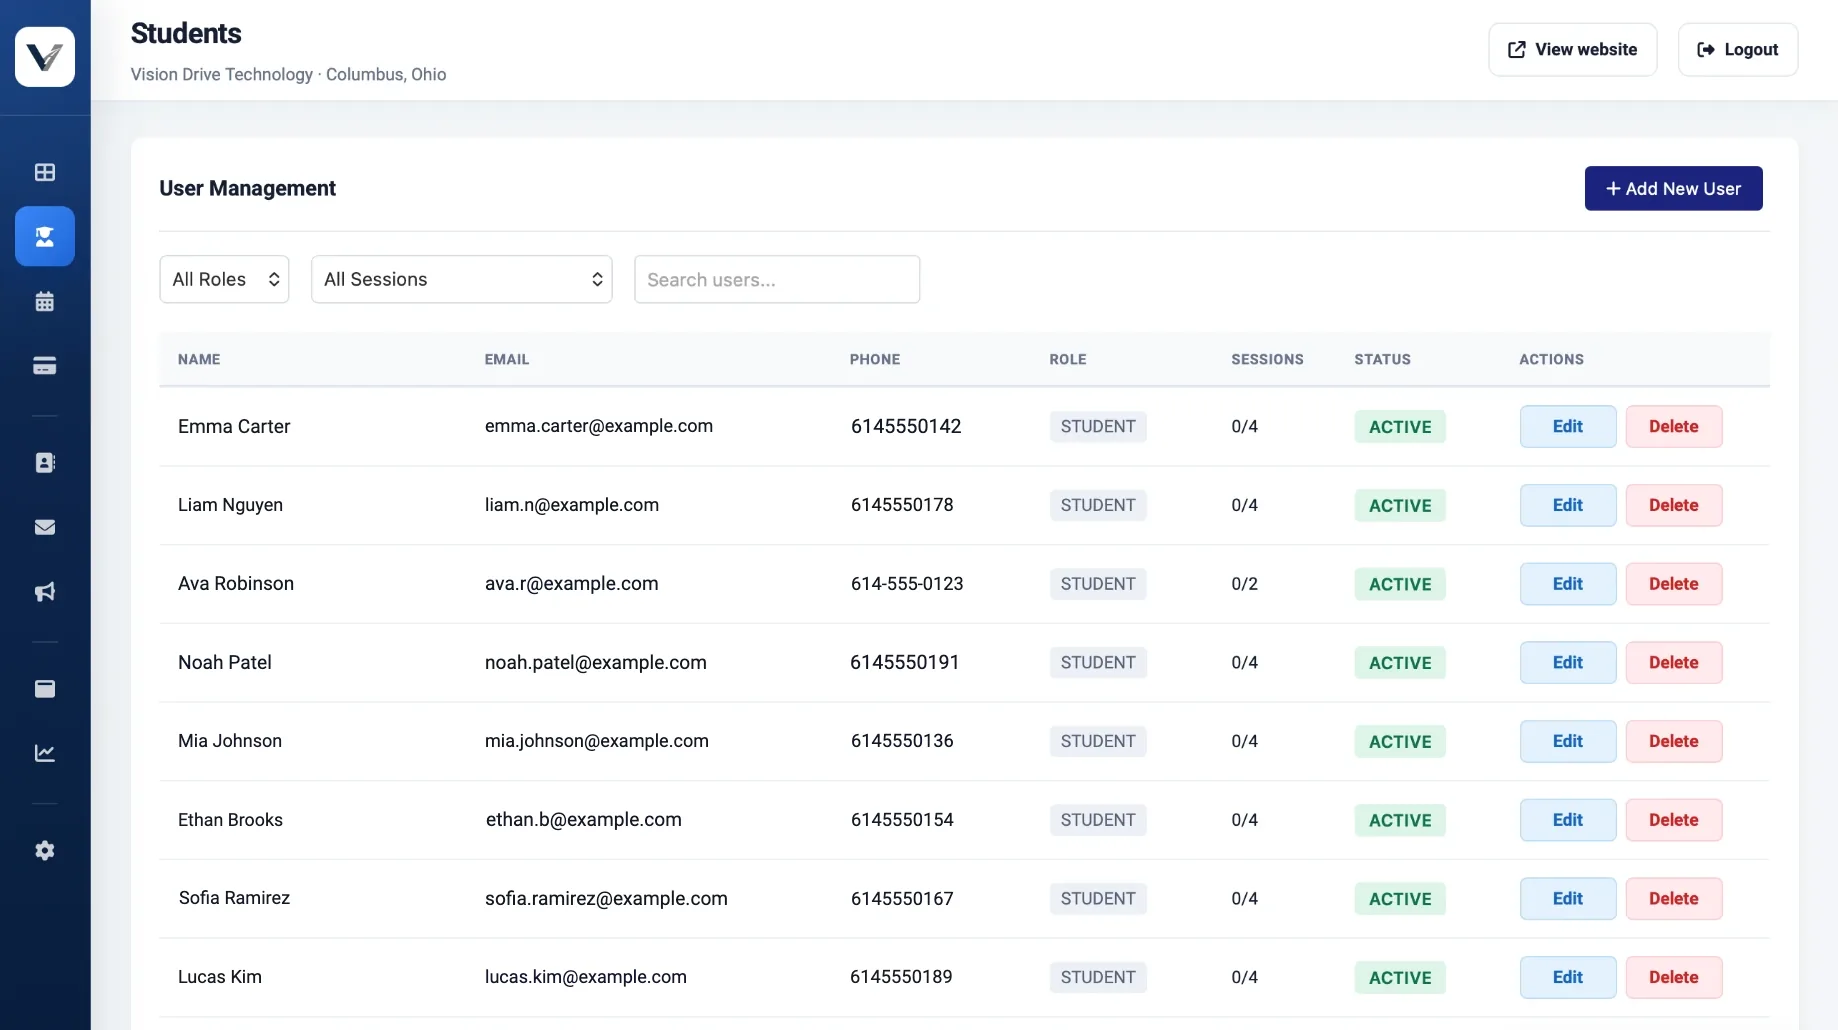Click email emma.carter@example.com
The image size is (1838, 1030).
coord(598,426)
